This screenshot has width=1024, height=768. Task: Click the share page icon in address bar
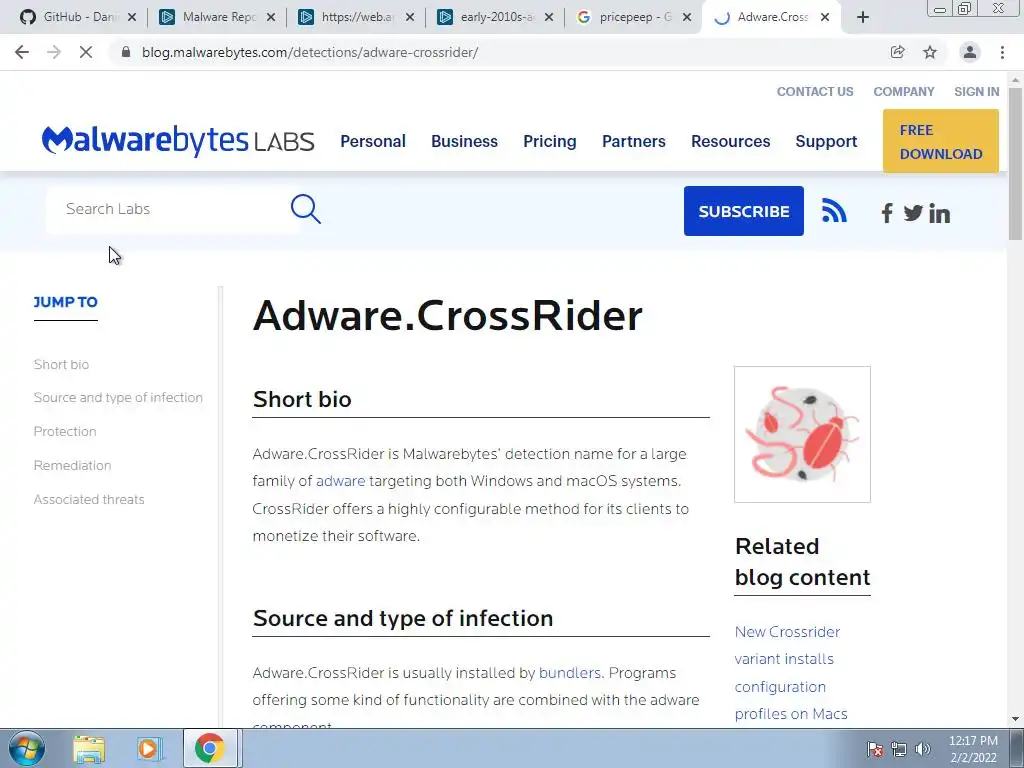click(x=897, y=52)
